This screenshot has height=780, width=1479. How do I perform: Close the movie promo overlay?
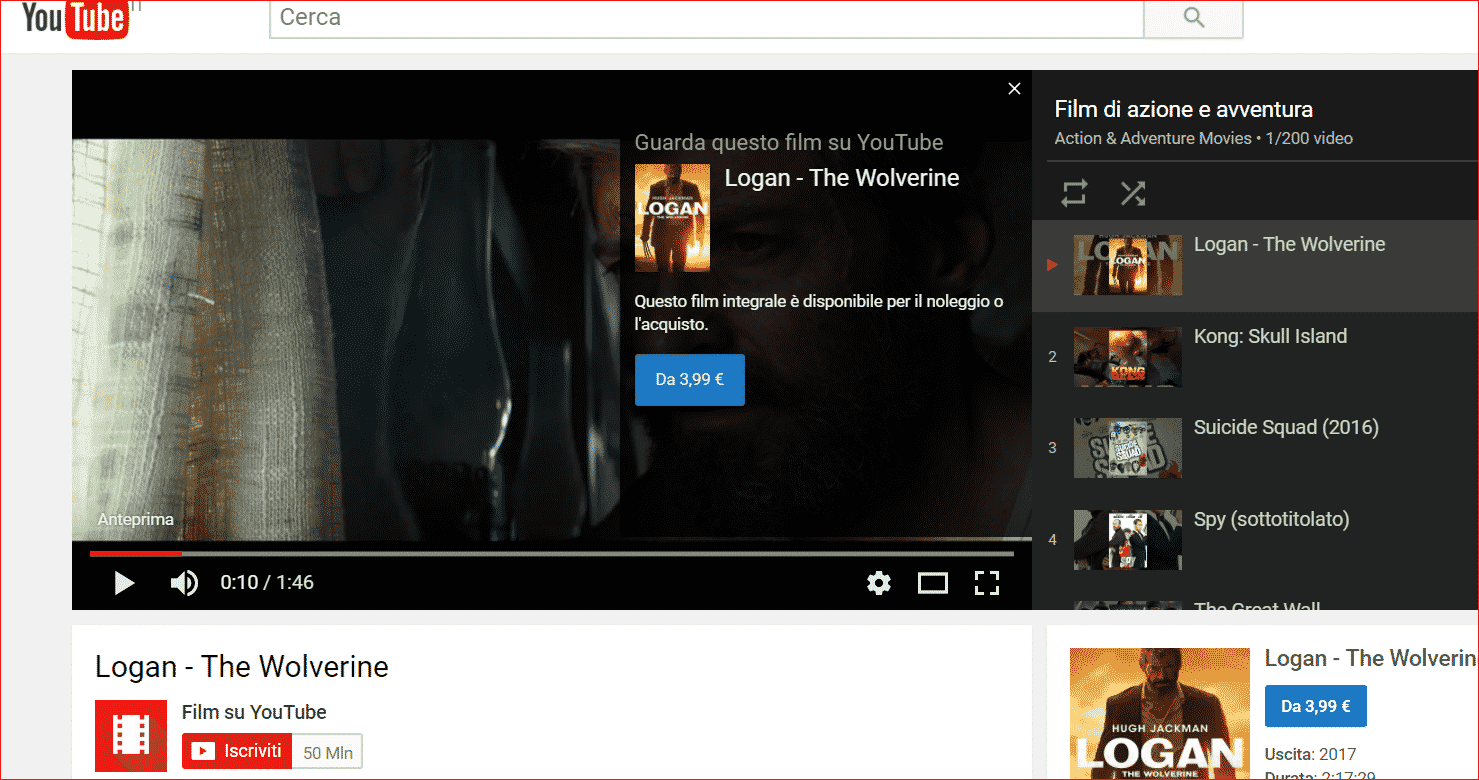pyautogui.click(x=1014, y=89)
